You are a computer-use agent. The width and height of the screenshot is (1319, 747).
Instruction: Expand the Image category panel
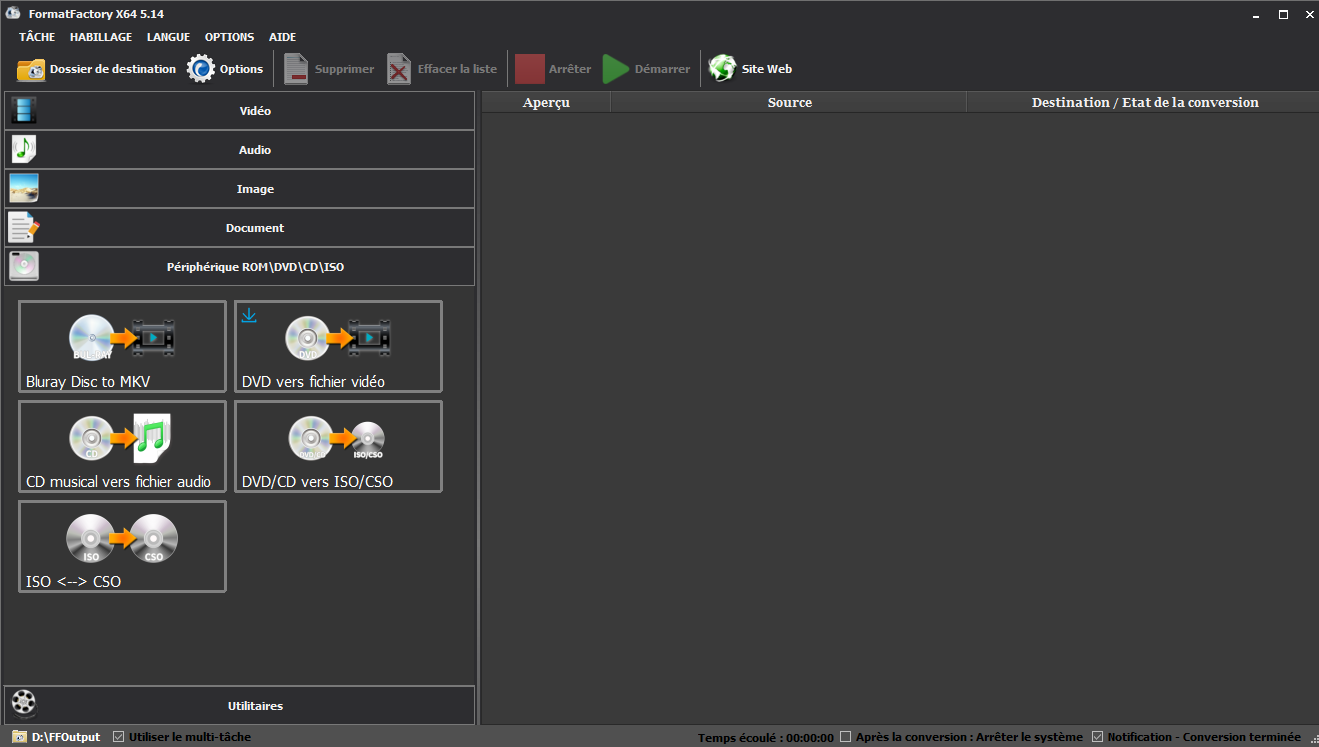[240, 189]
